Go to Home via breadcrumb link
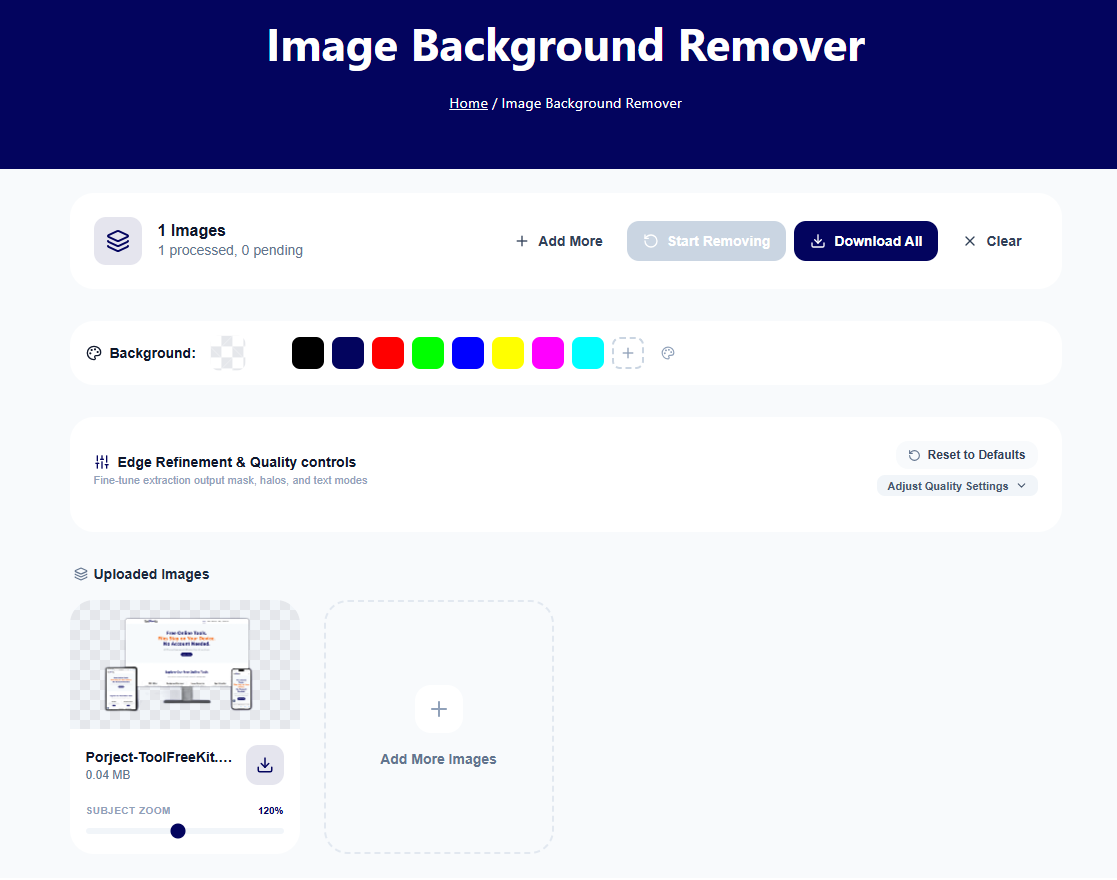This screenshot has width=1117, height=880. (x=468, y=103)
